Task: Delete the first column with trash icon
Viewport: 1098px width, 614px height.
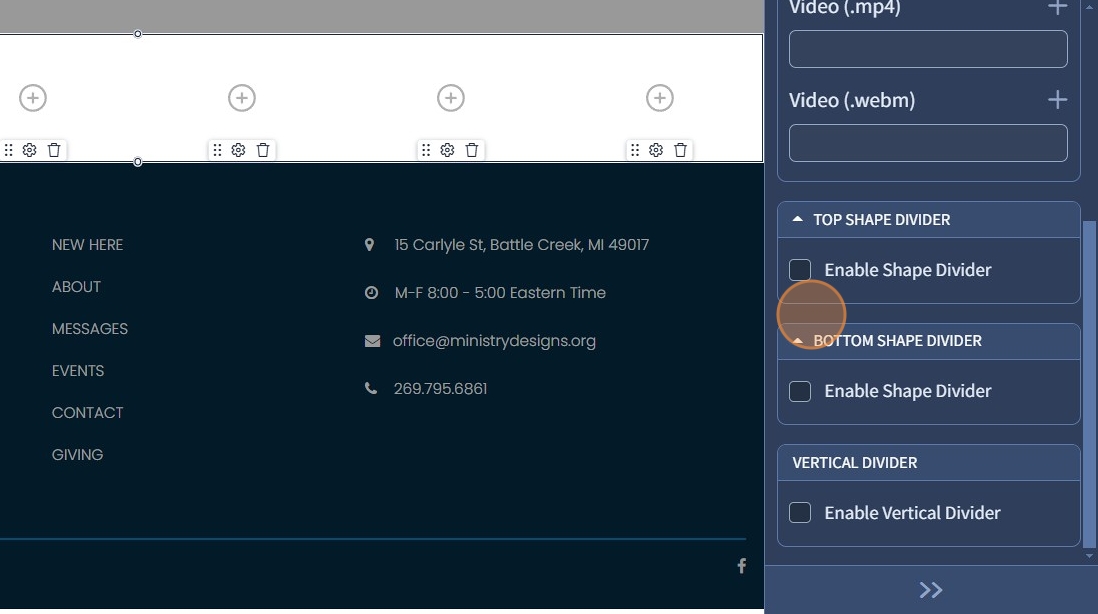Action: tap(54, 150)
